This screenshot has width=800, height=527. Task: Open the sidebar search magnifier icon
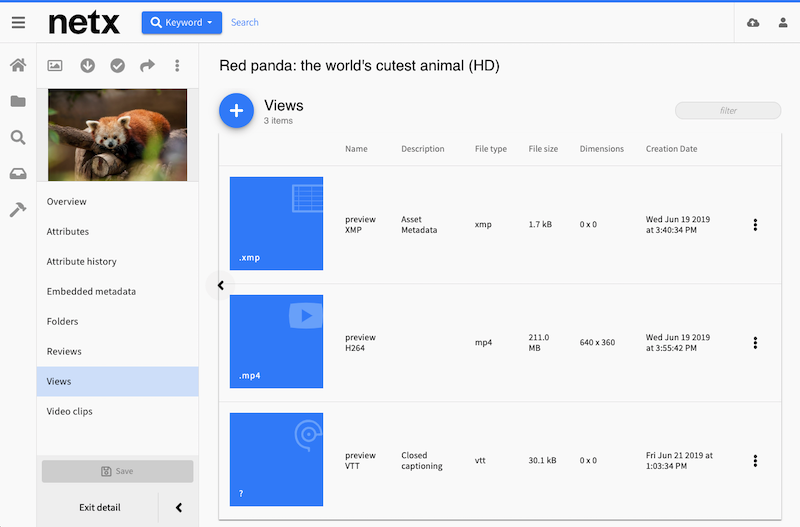coord(18,137)
